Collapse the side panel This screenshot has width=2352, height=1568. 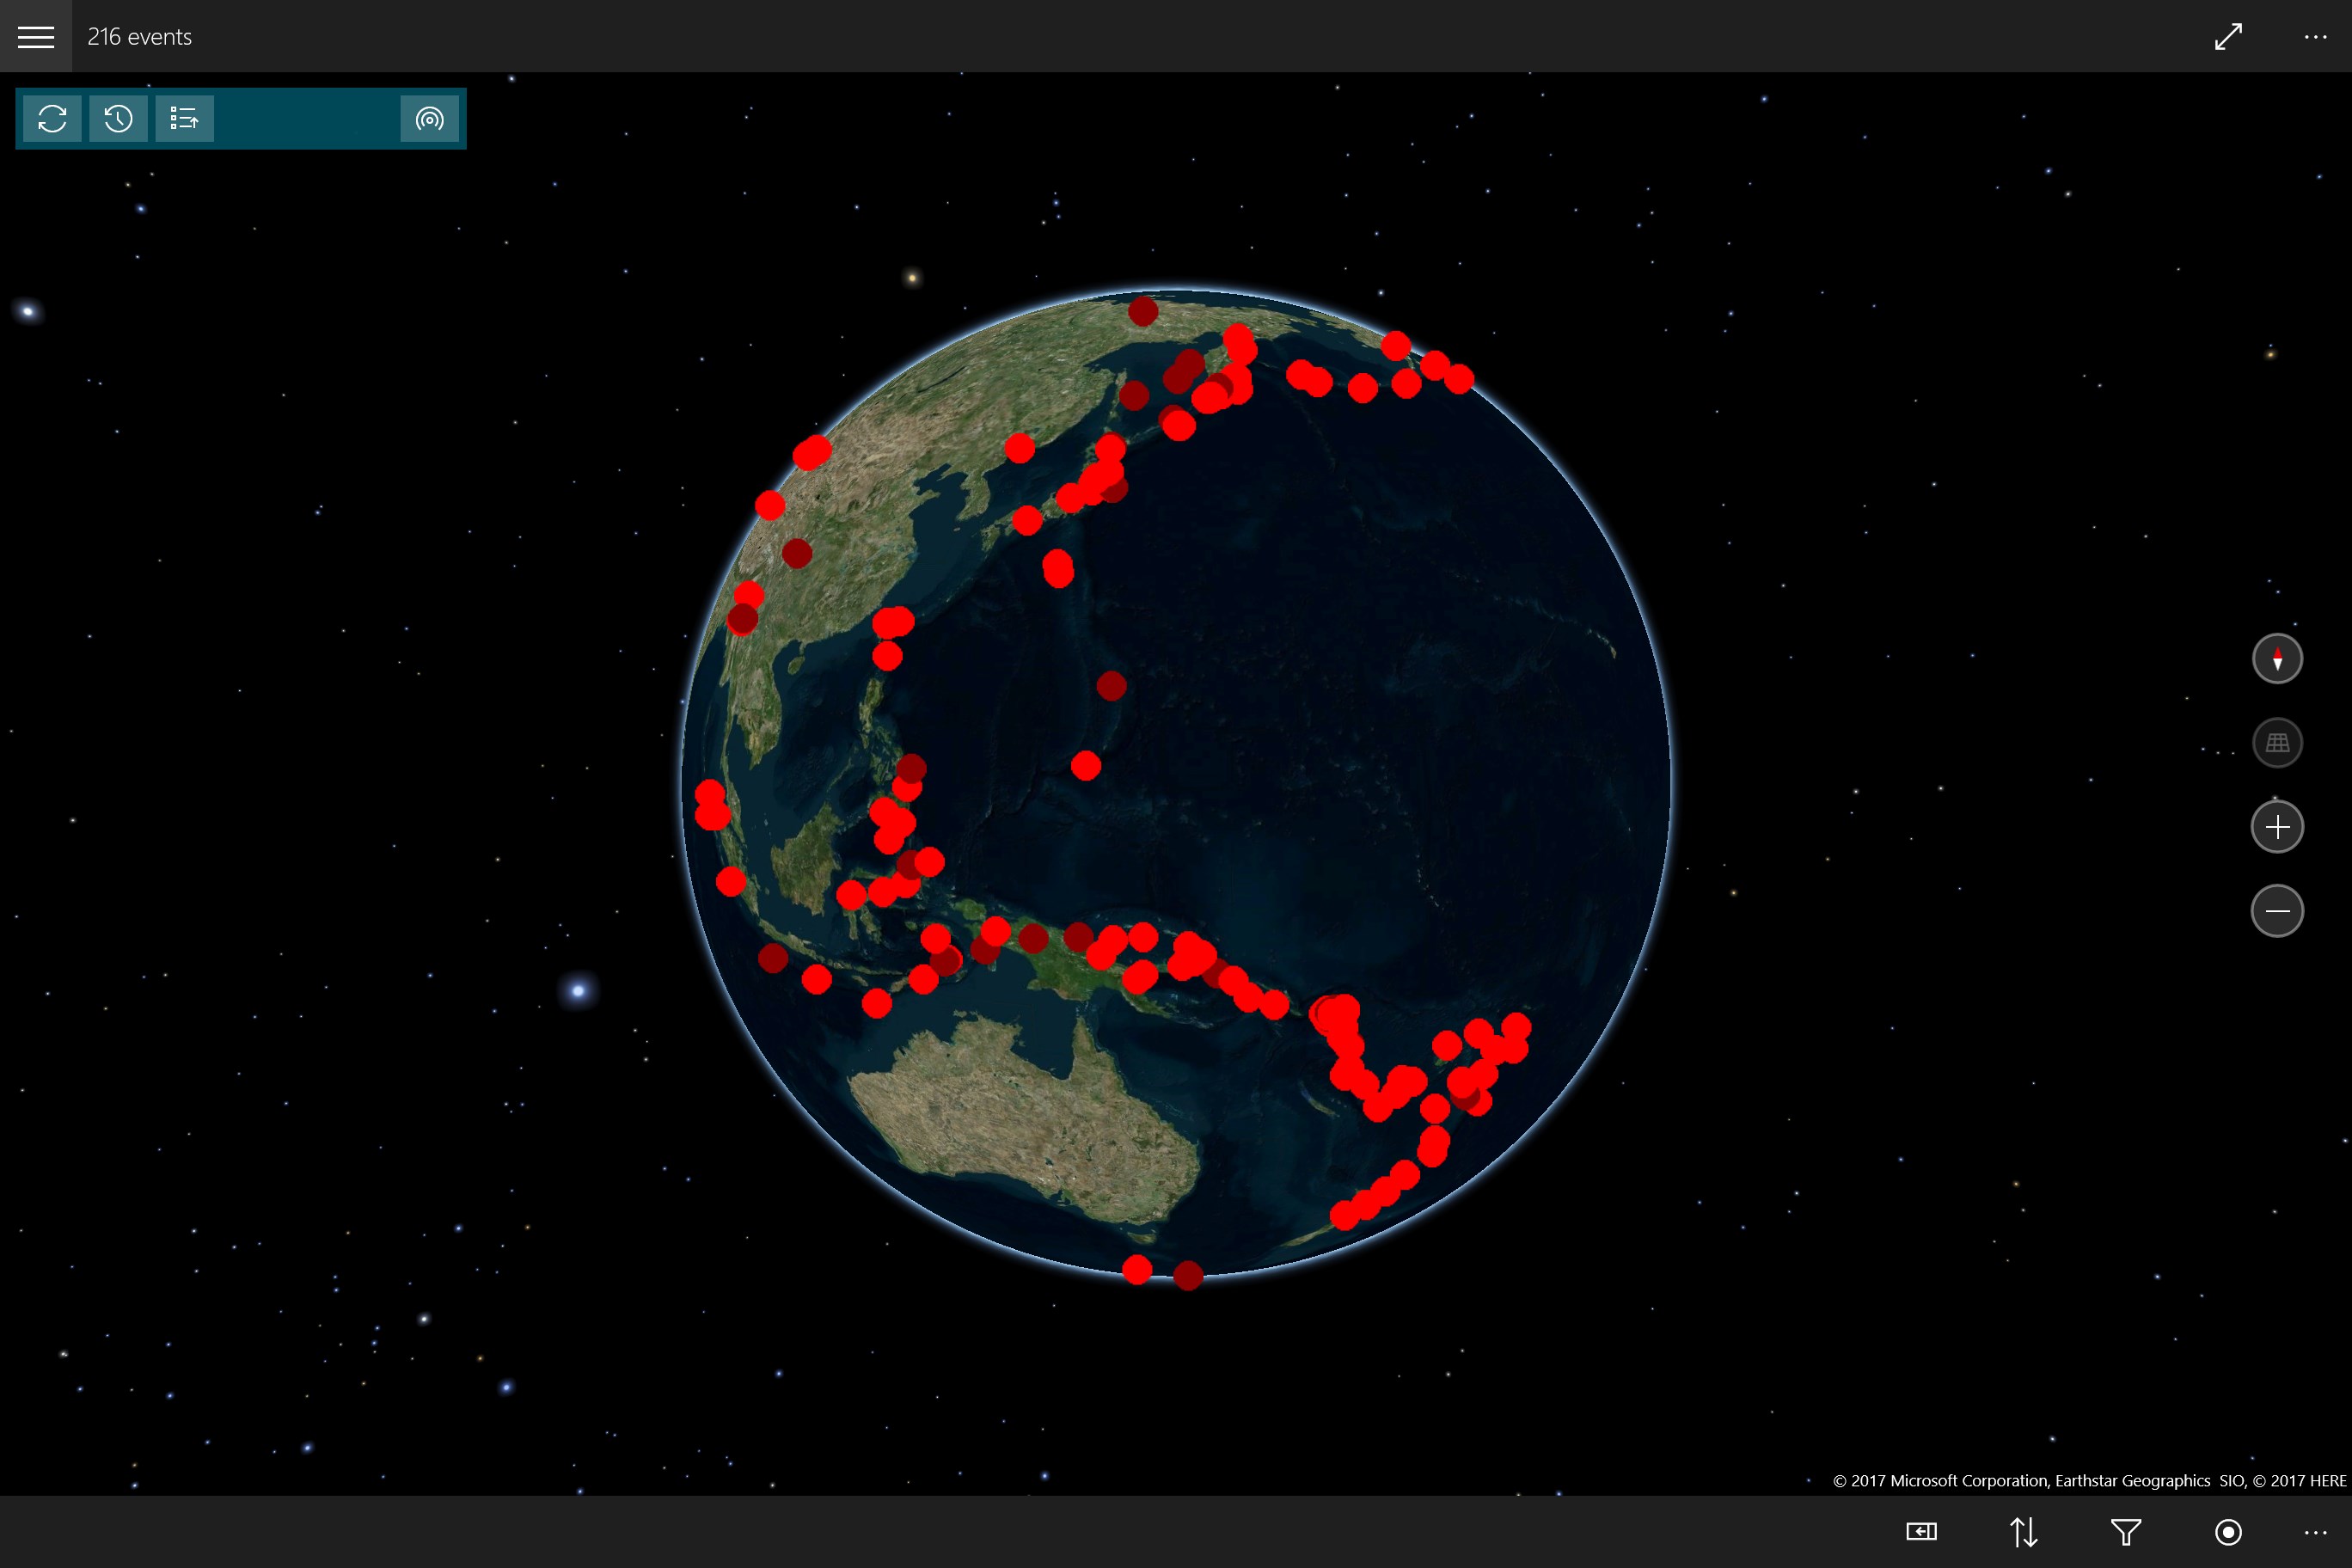pos(1920,1531)
